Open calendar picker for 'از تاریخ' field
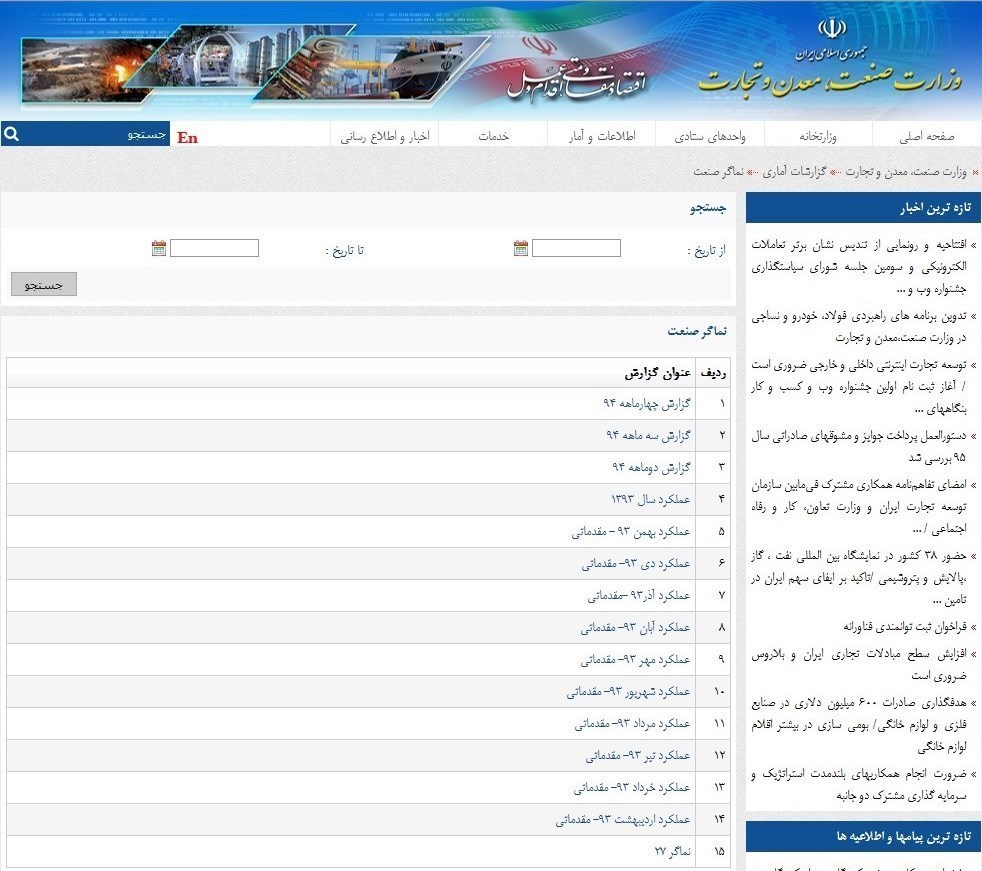This screenshot has height=871, width=982. coord(520,248)
